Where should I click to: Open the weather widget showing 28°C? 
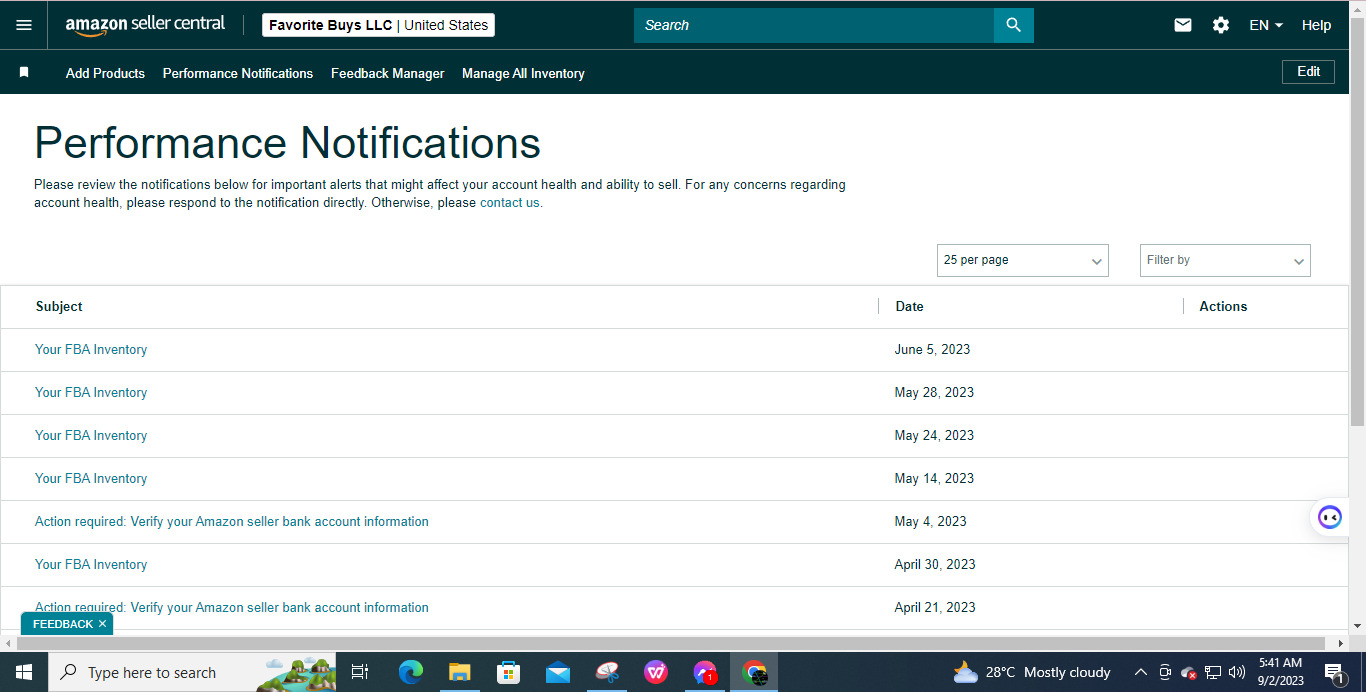1032,672
